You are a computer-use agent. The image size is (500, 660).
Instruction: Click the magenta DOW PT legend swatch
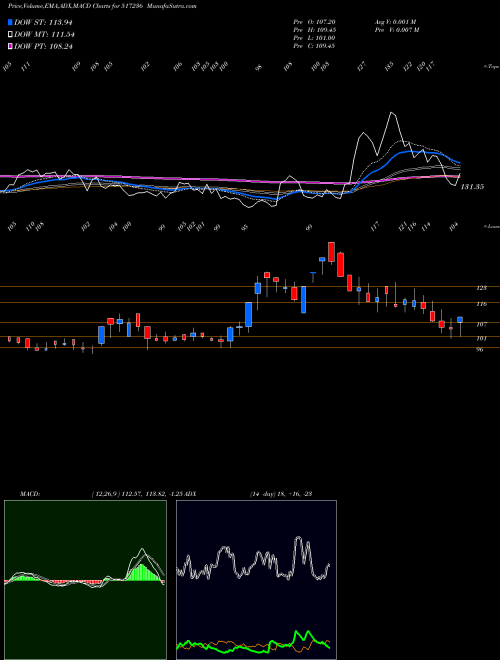pos(10,46)
